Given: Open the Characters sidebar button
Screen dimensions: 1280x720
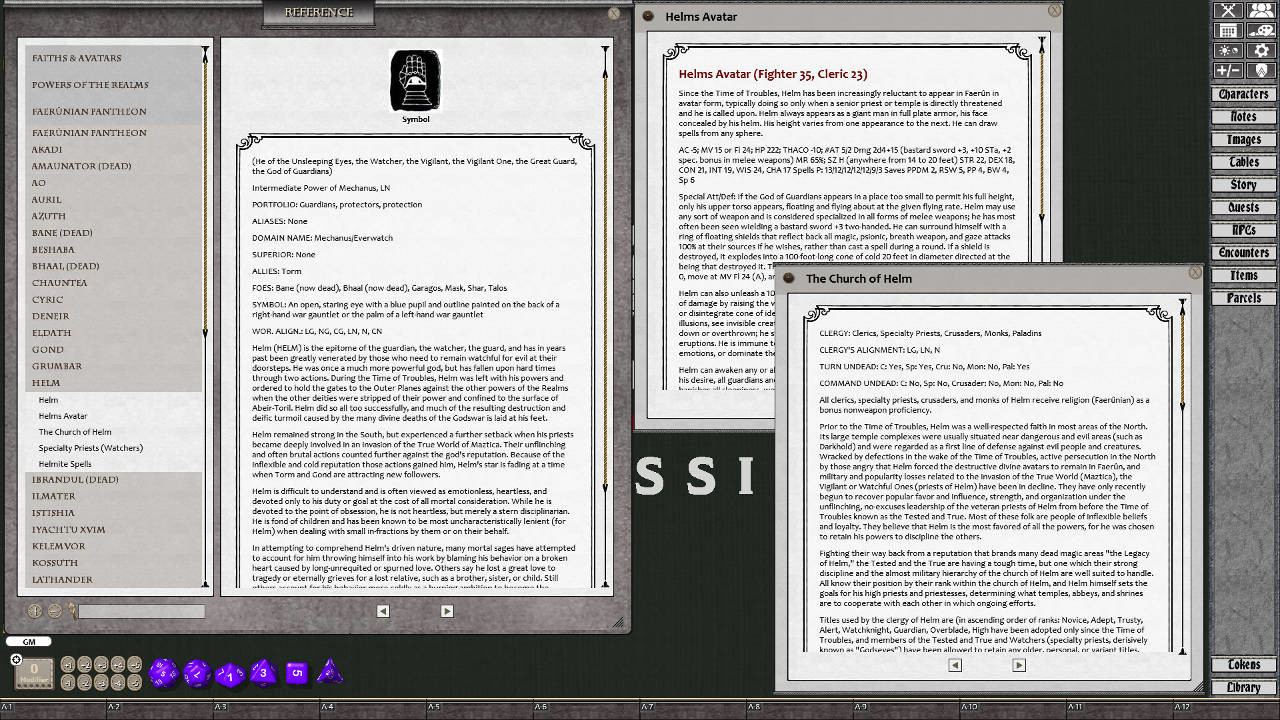Looking at the screenshot, I should (x=1243, y=95).
